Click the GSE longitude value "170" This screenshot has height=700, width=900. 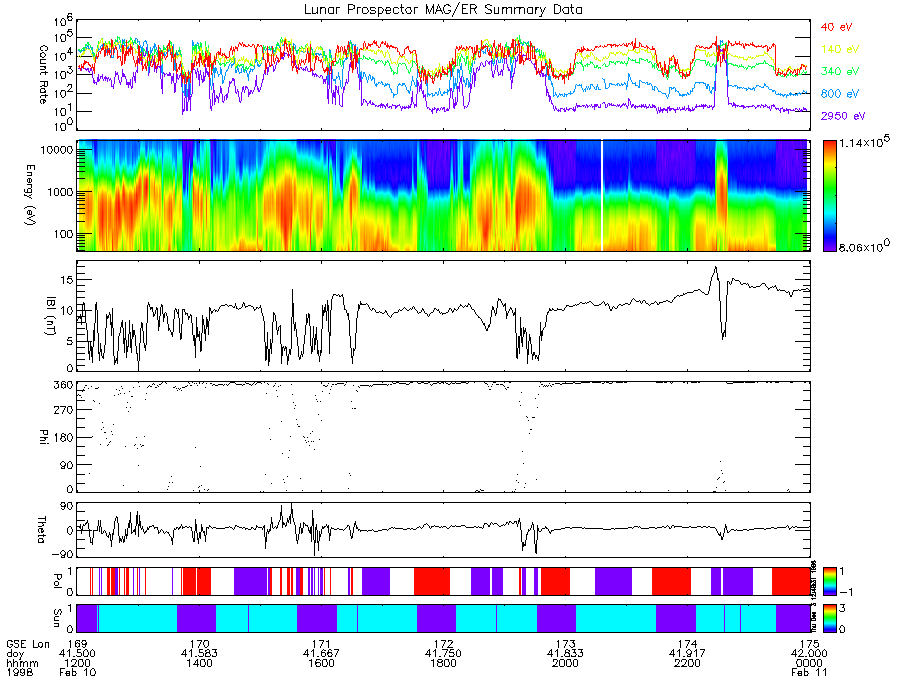tap(199, 644)
